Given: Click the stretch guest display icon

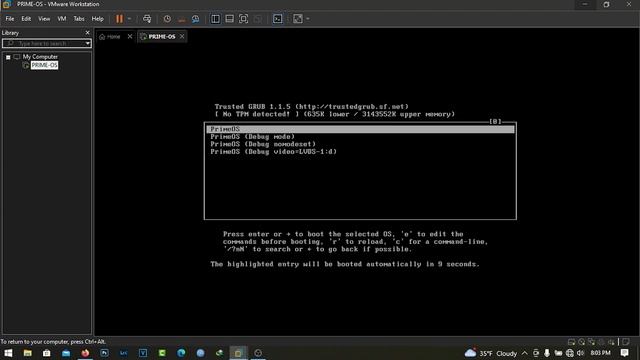Looking at the screenshot, I should (298, 19).
